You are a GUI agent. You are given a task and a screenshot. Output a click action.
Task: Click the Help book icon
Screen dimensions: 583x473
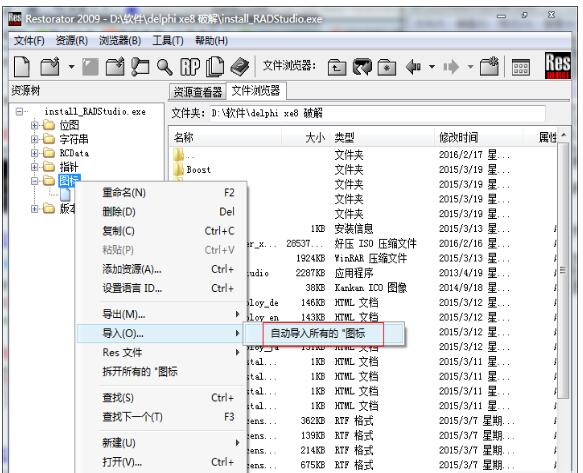point(240,67)
